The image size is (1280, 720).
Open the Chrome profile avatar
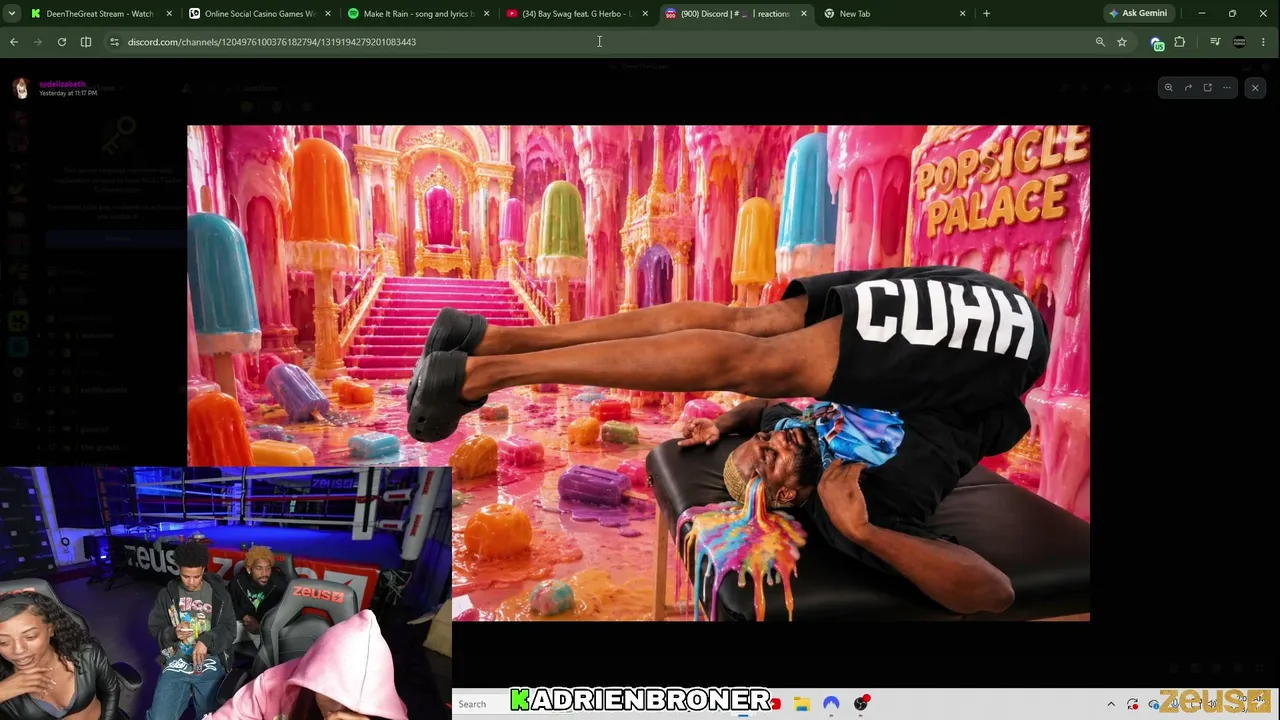coord(1240,42)
